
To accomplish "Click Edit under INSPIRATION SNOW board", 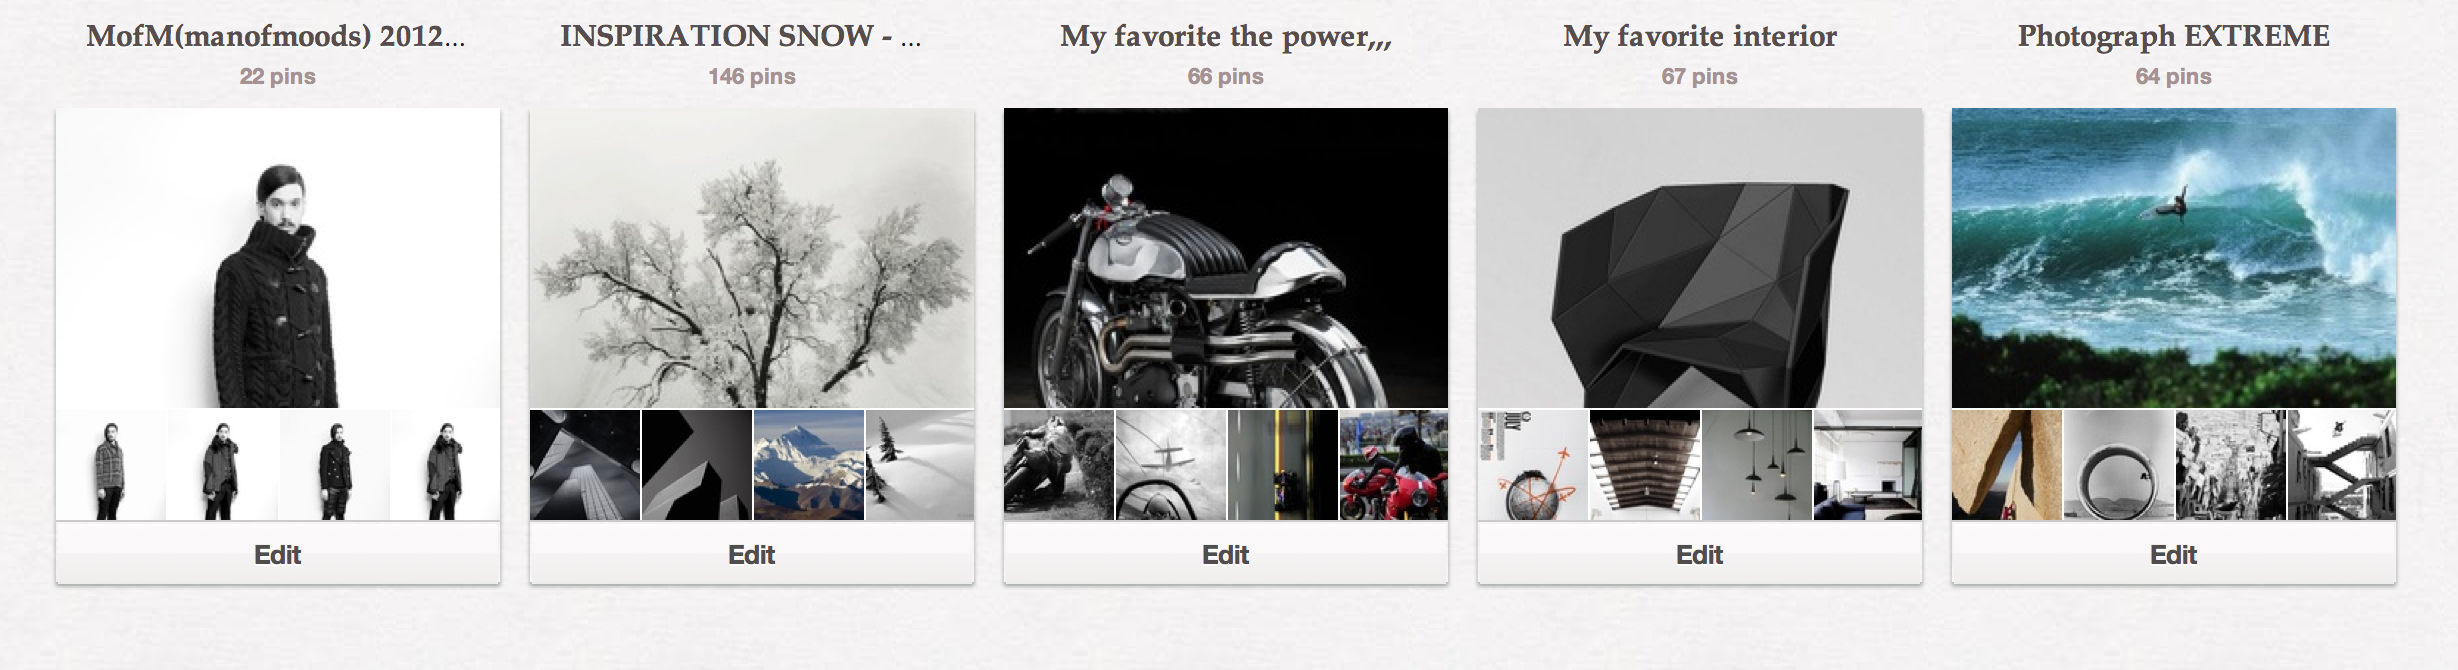I will click(752, 553).
